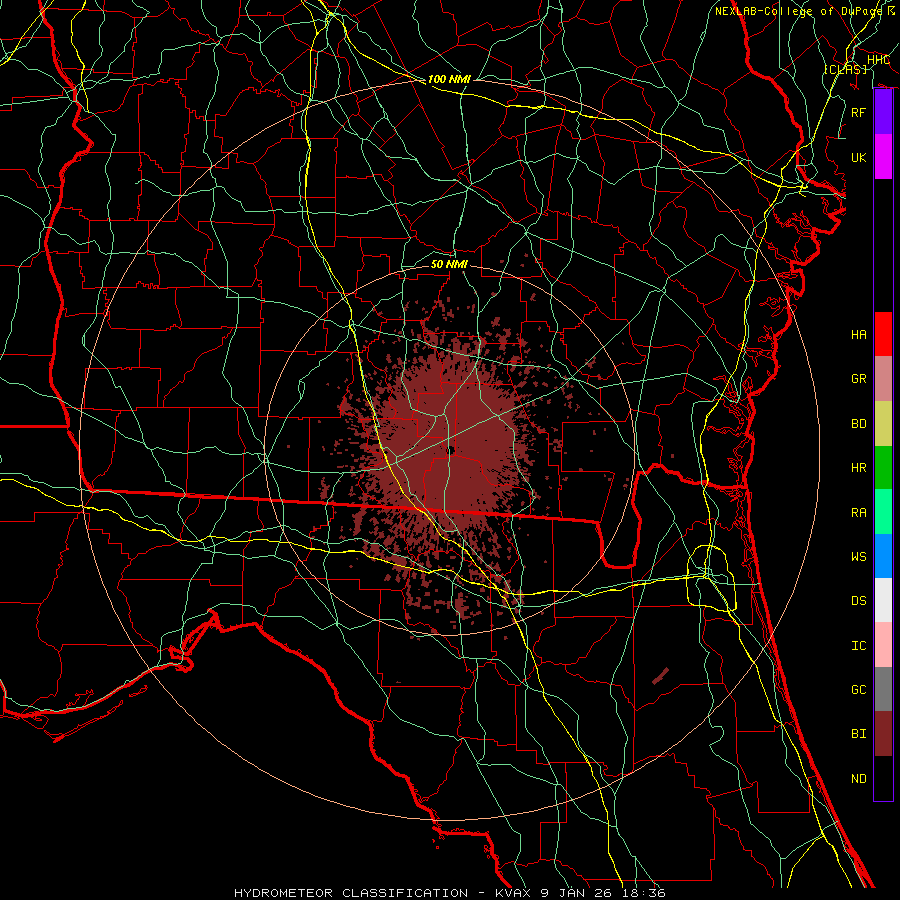Click the IC light pink legend swatch
Viewport: 900px width, 900px height.
click(x=883, y=645)
